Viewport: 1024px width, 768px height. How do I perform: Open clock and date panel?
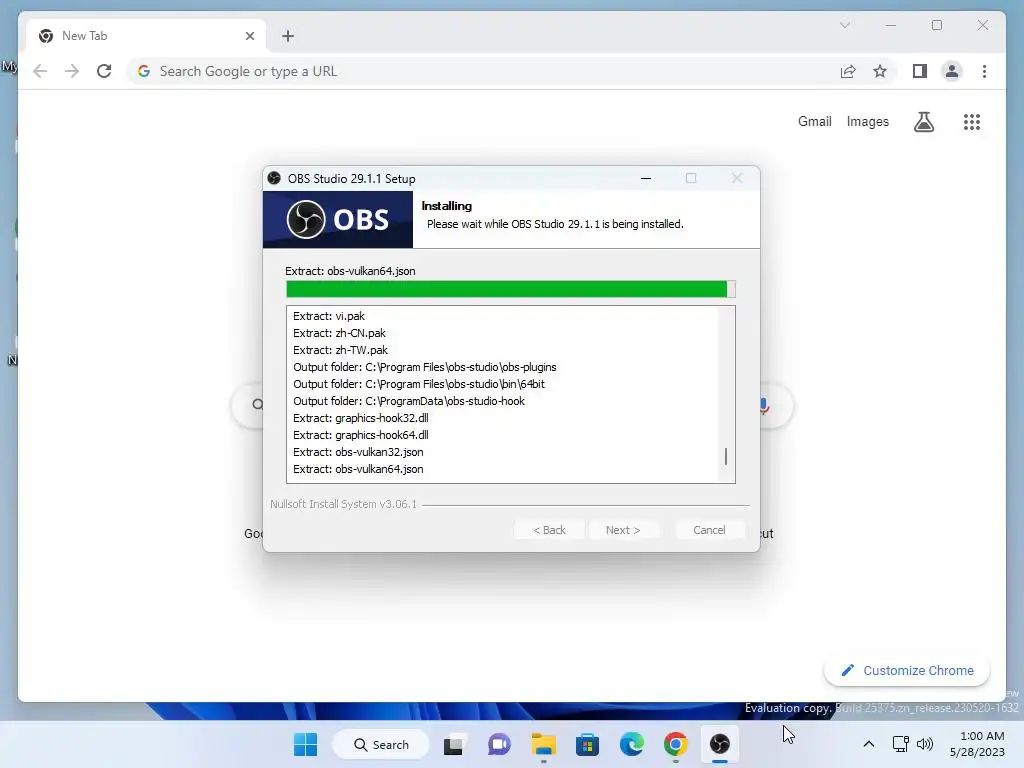coord(977,744)
